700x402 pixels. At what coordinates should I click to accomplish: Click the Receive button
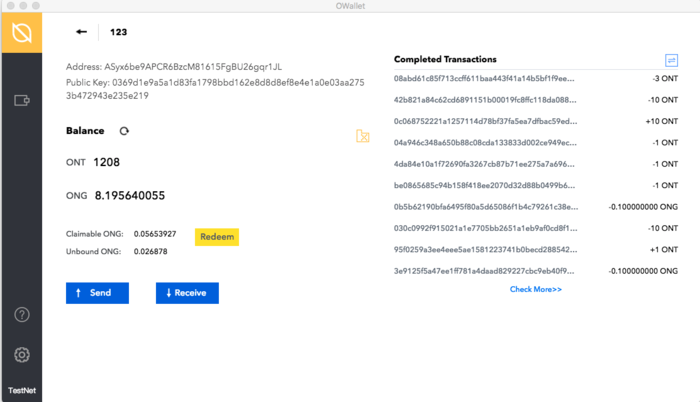tap(187, 293)
